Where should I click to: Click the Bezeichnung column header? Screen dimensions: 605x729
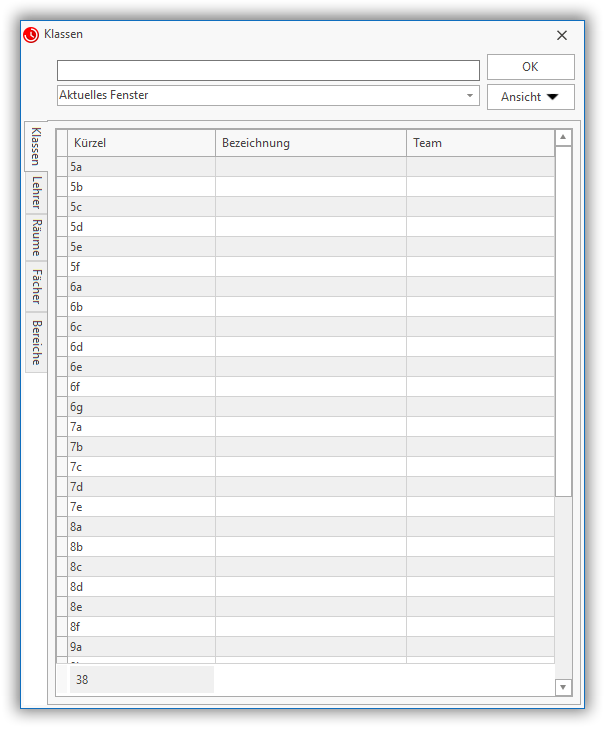pos(310,143)
